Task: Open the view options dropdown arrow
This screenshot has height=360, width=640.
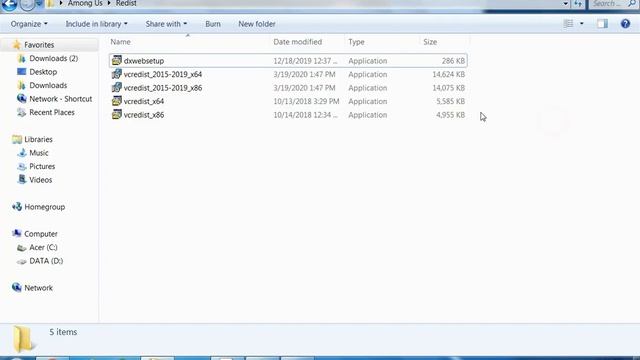Action: click(x=582, y=24)
